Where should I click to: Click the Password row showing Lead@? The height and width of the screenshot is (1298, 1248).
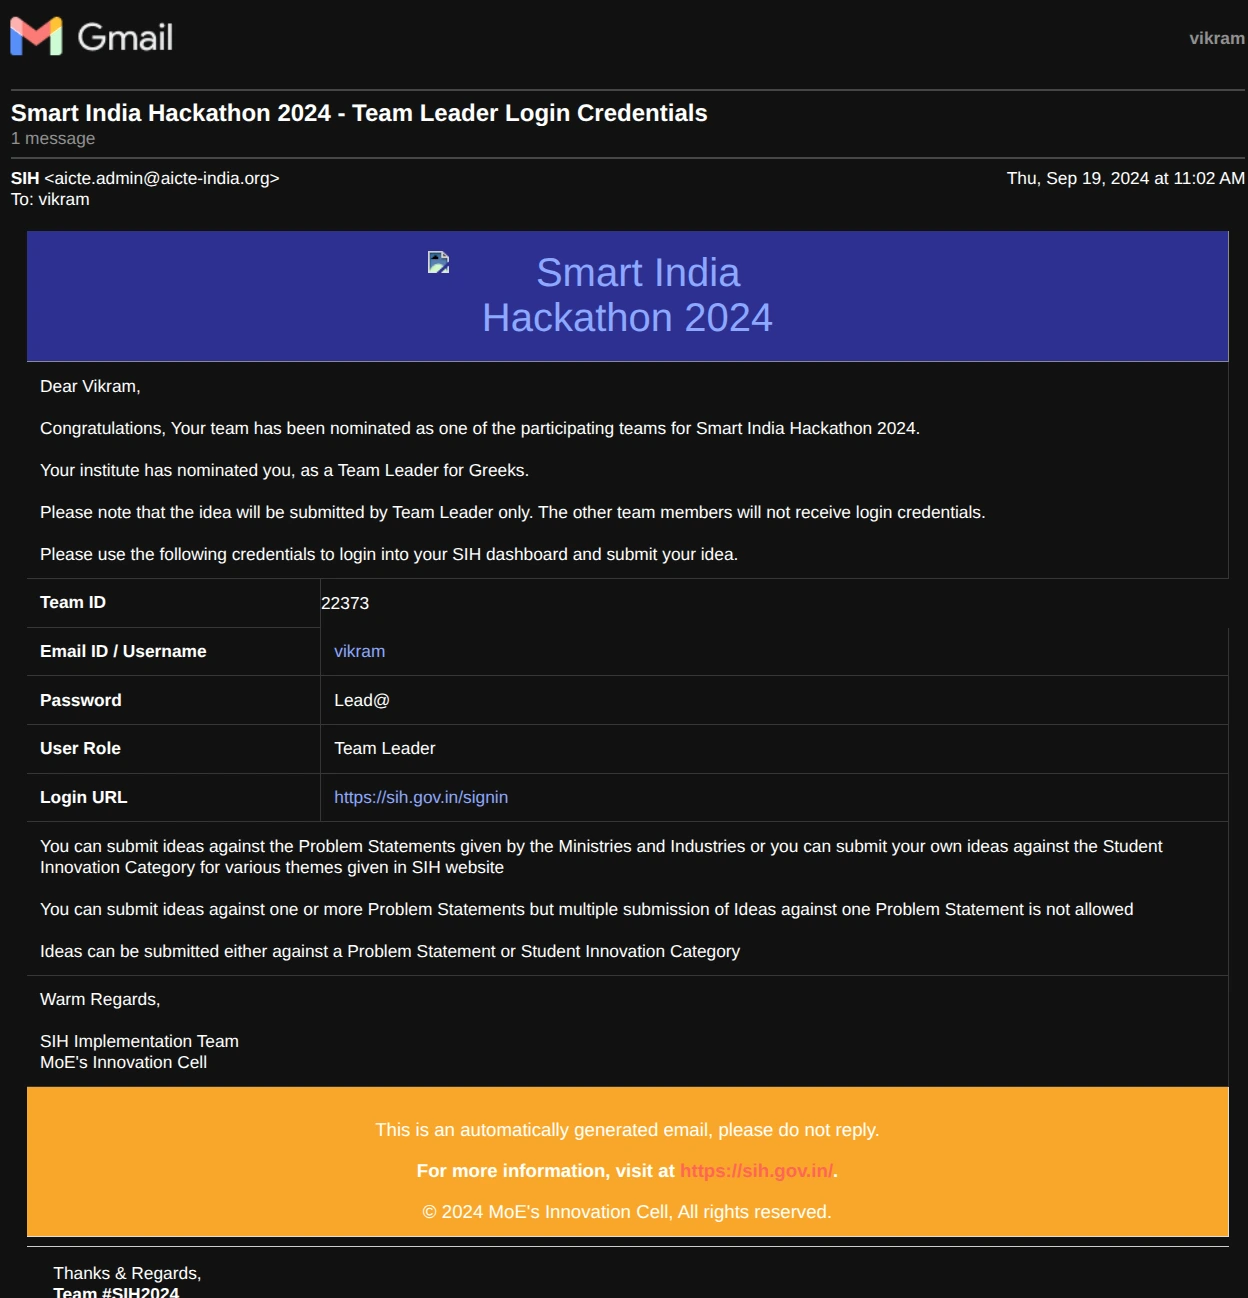tap(362, 700)
